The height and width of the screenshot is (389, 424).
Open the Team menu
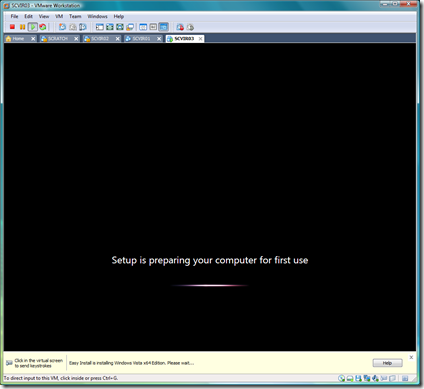(x=75, y=16)
